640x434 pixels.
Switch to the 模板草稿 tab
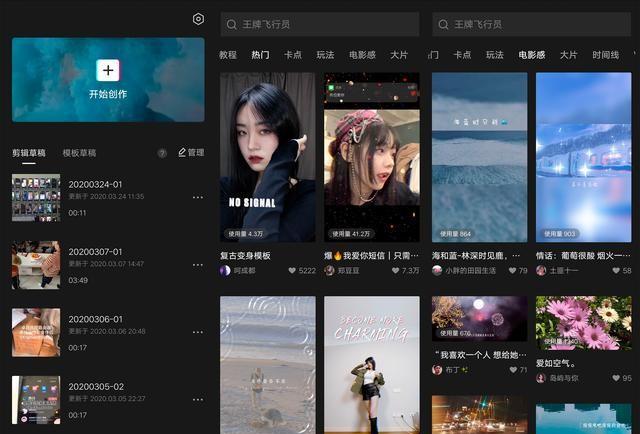79,153
